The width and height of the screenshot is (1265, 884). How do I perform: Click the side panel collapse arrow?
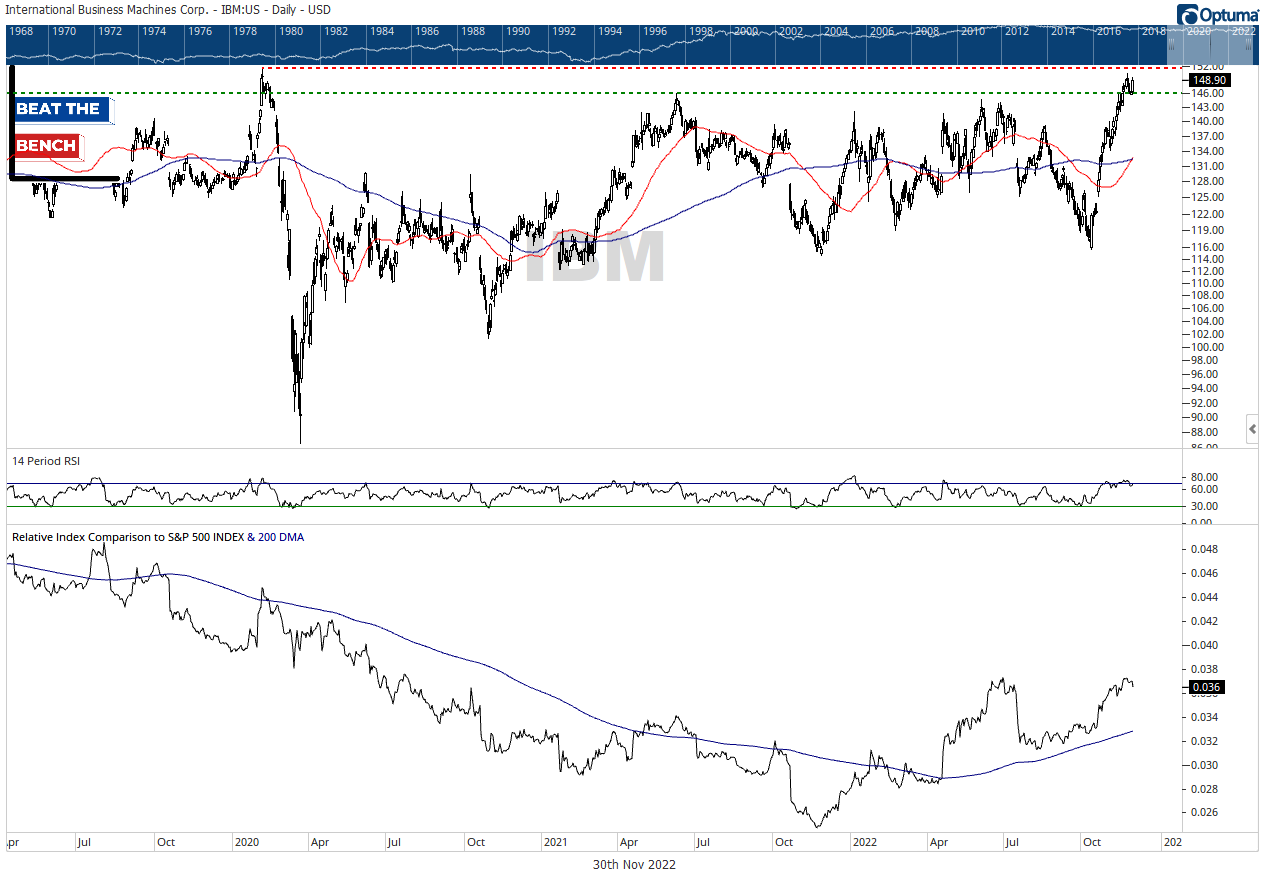click(x=1252, y=430)
